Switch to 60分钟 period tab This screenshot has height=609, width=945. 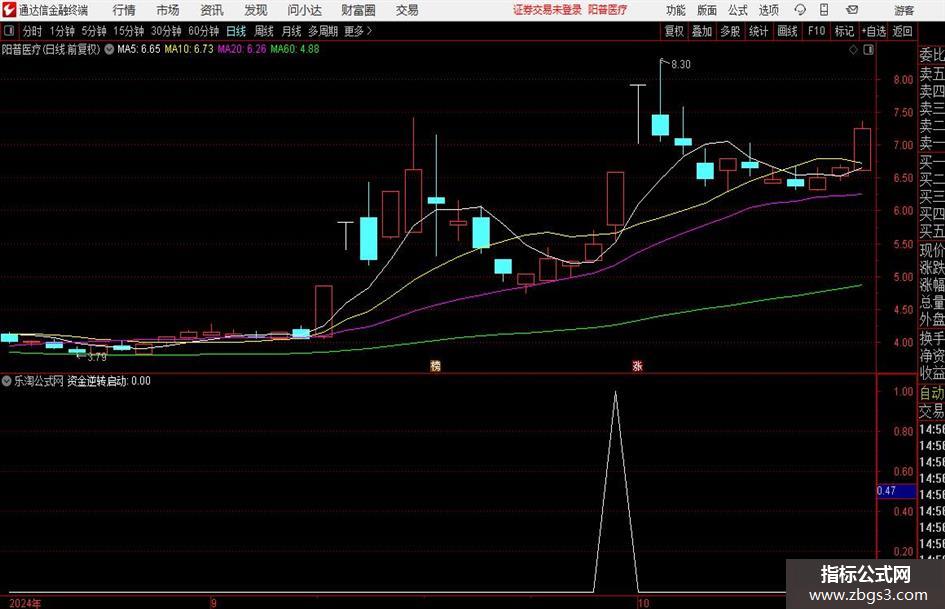203,31
